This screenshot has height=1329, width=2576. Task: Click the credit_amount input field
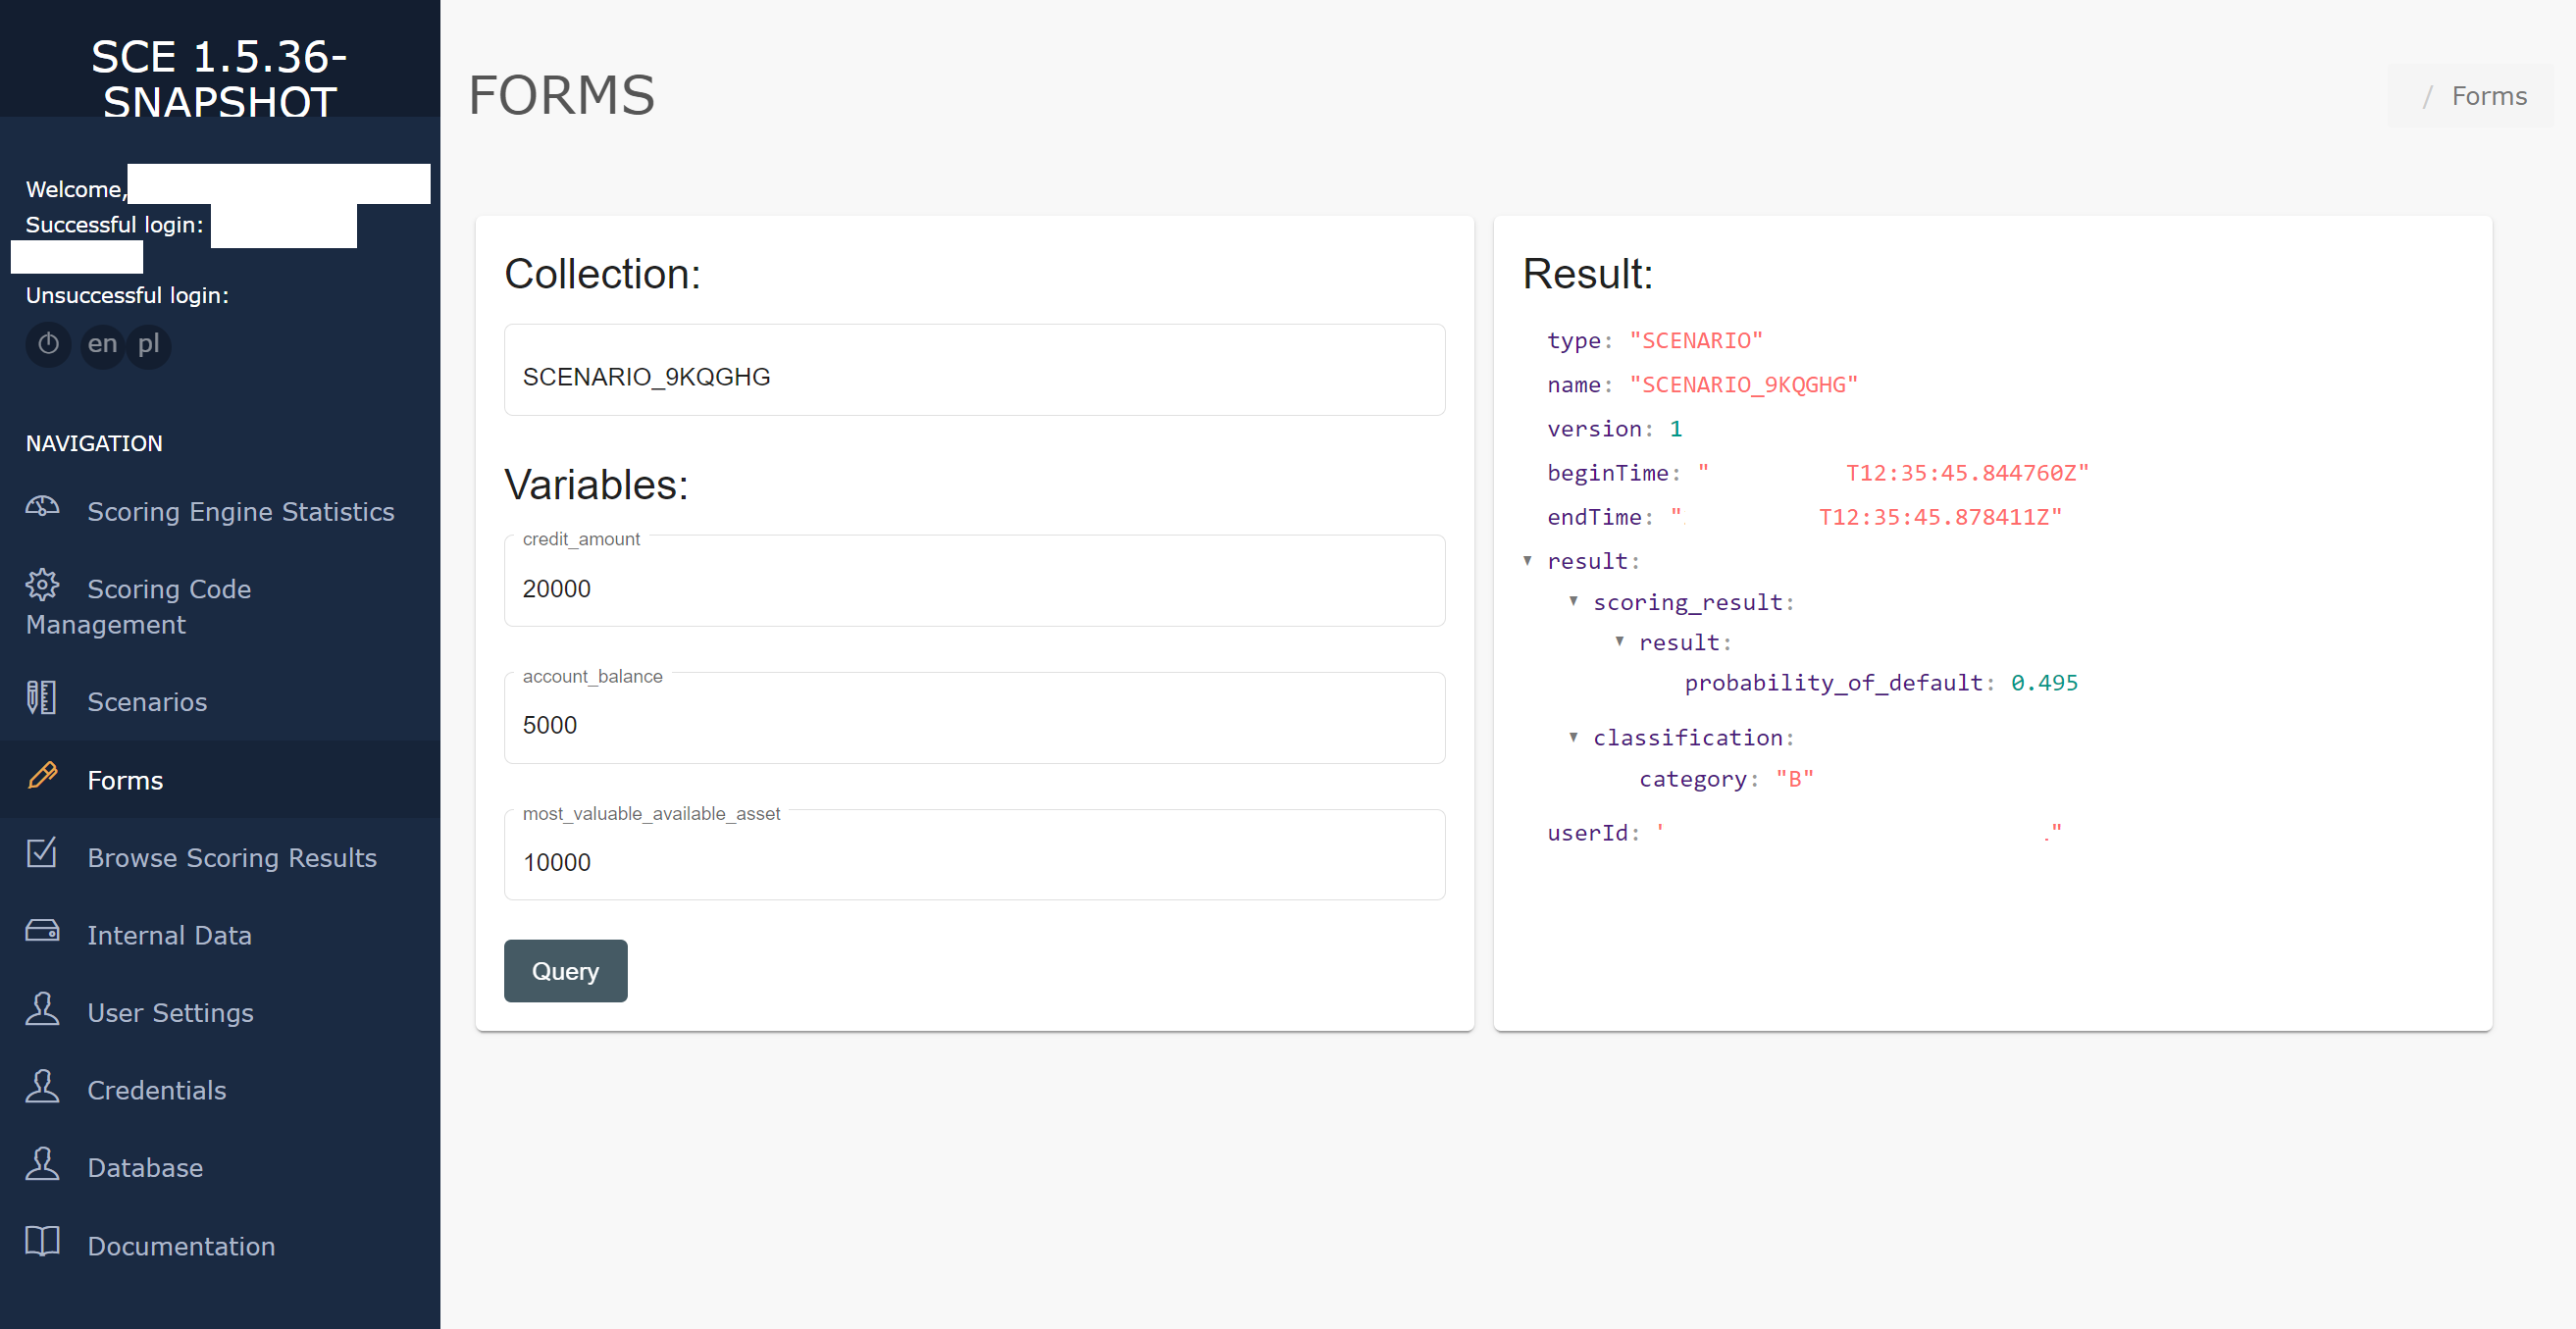[x=973, y=588]
